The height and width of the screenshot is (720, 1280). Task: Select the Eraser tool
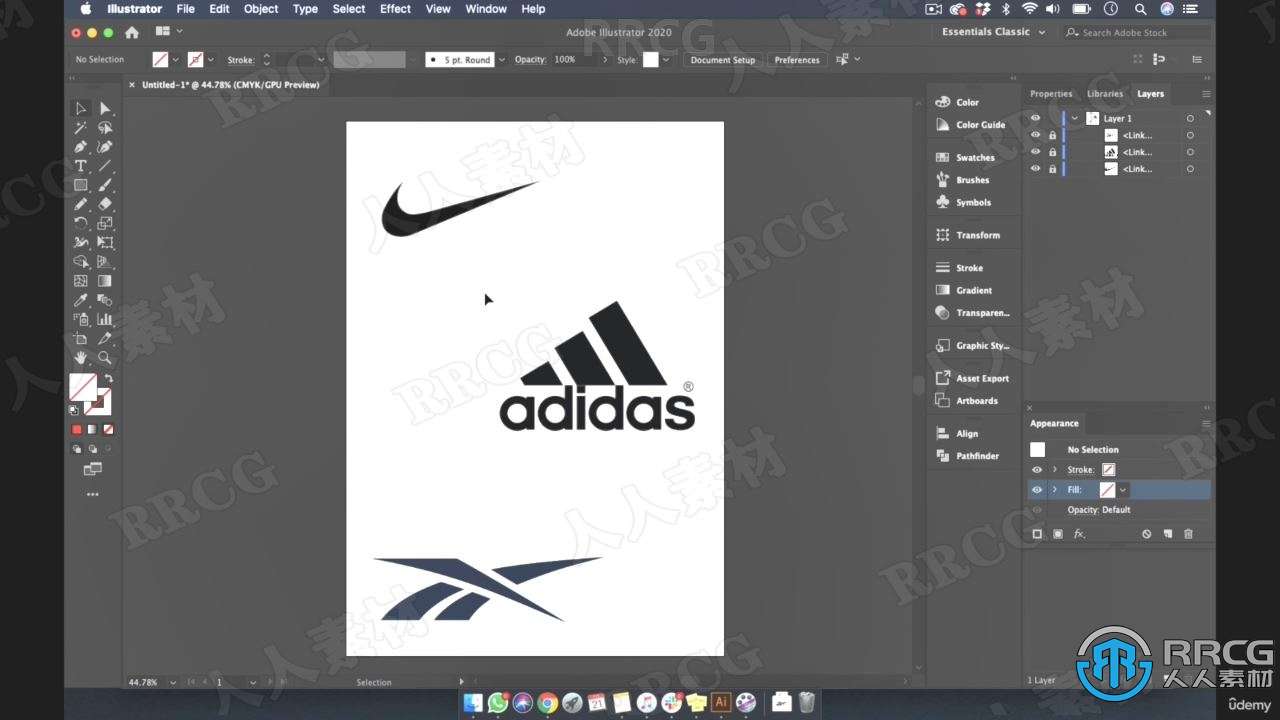pyautogui.click(x=105, y=204)
